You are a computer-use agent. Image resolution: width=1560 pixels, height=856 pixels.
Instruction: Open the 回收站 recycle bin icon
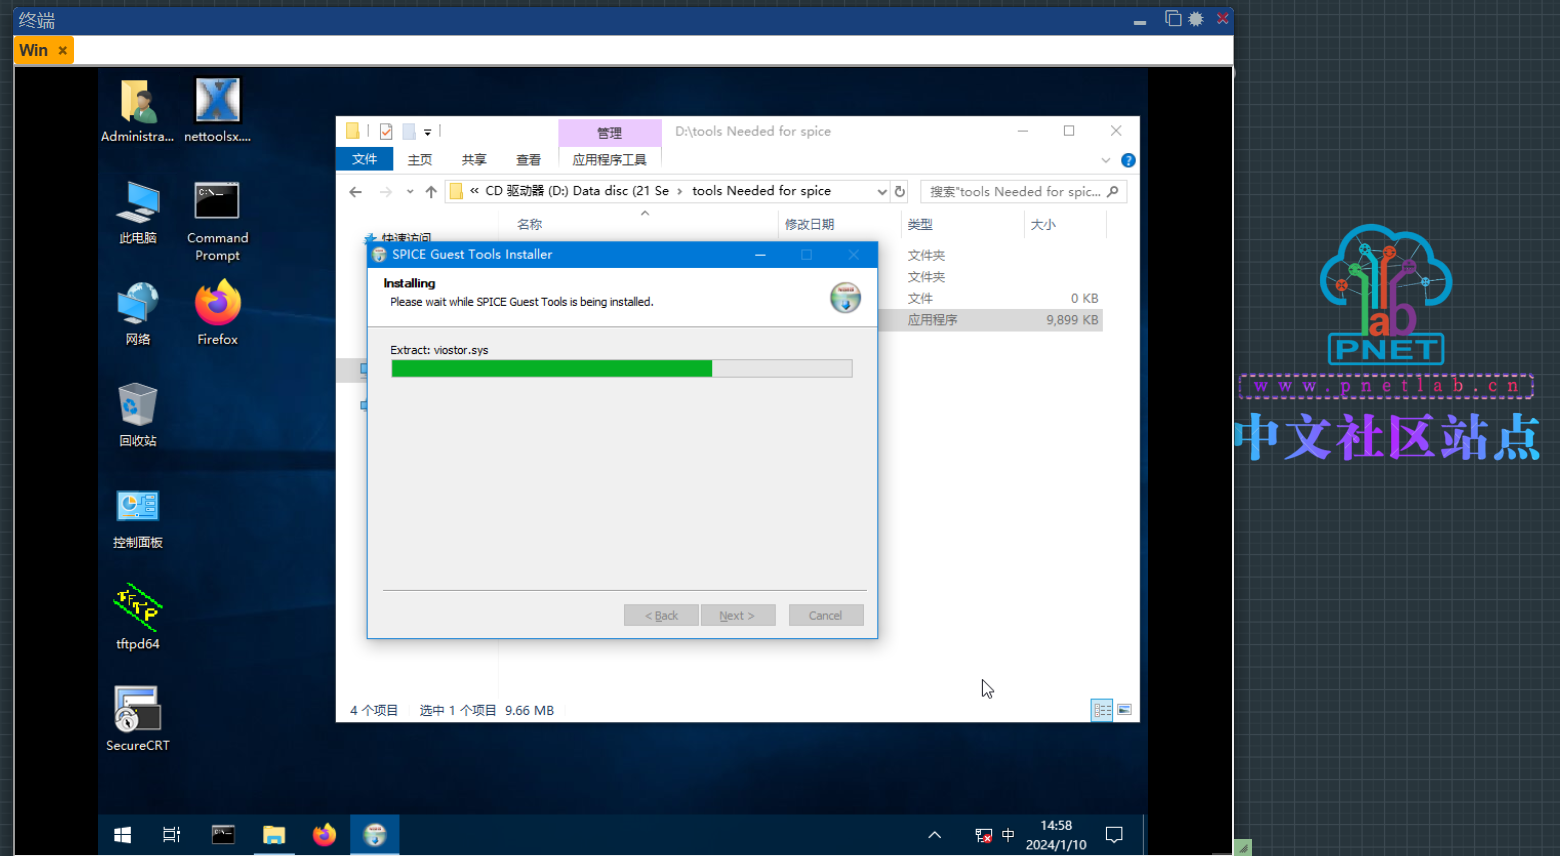click(138, 415)
